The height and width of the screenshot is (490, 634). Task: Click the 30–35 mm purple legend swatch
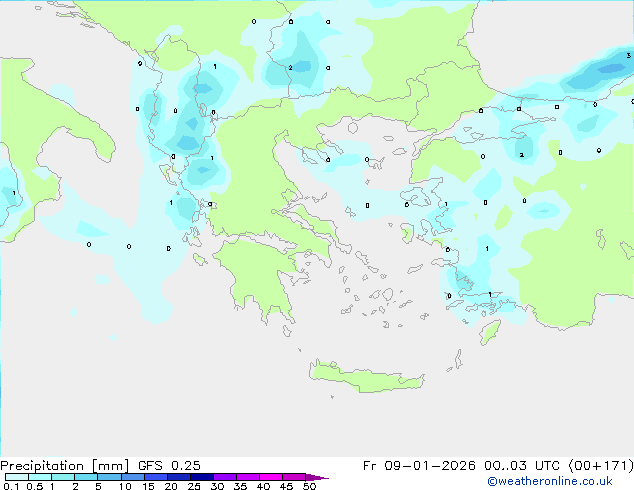click(x=224, y=477)
